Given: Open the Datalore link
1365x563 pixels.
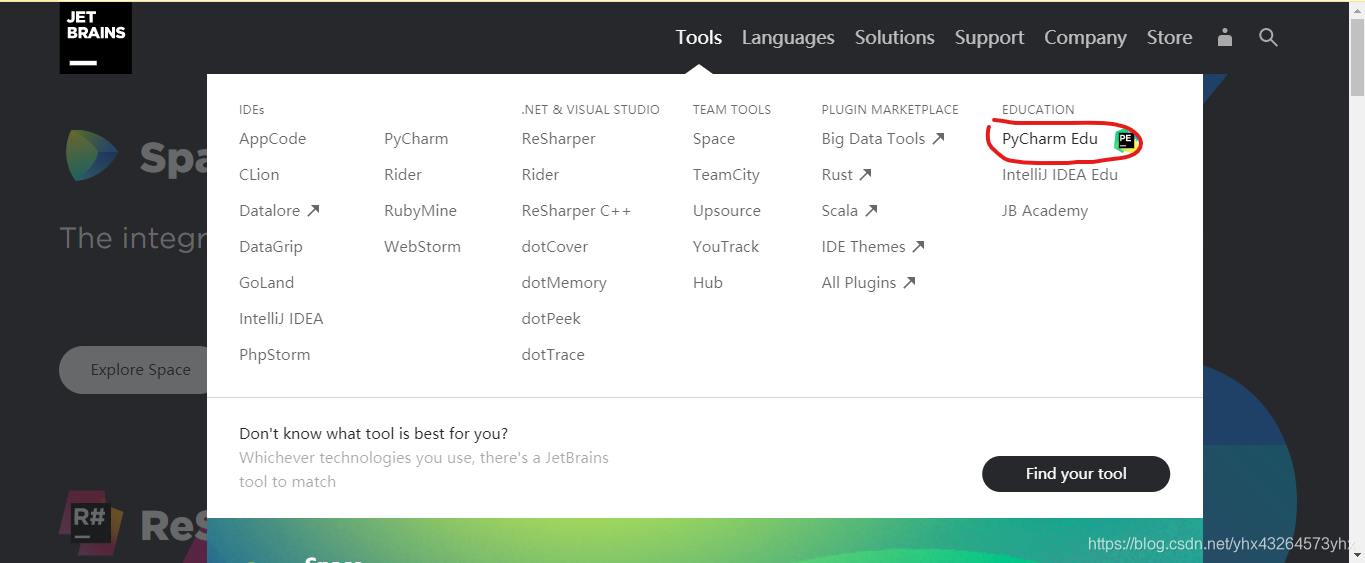Looking at the screenshot, I should click(270, 211).
